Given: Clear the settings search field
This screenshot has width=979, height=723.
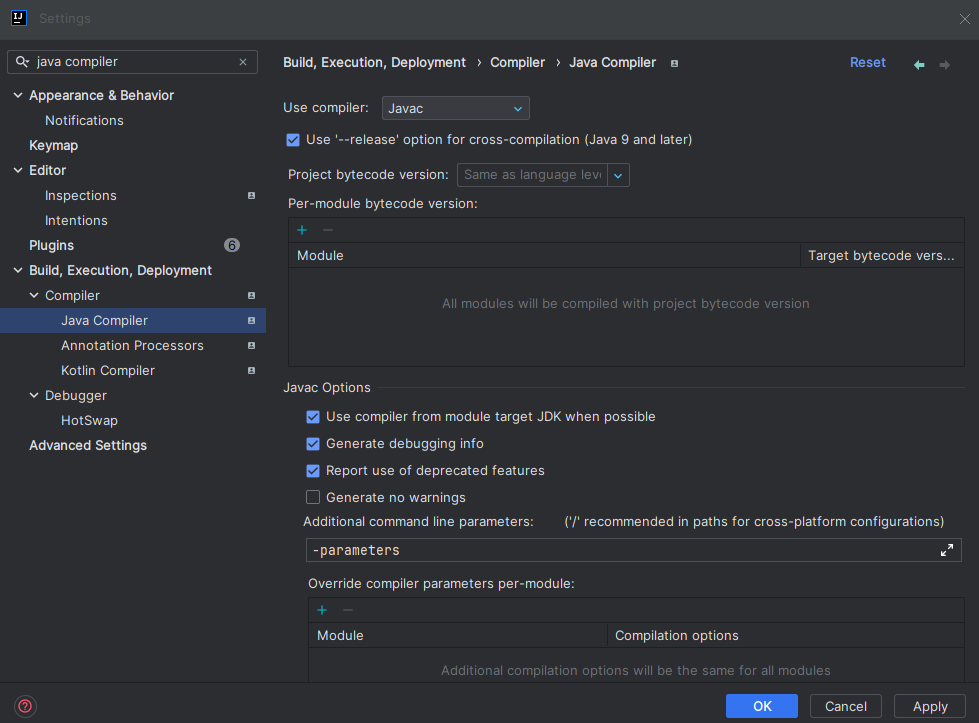Looking at the screenshot, I should [x=243, y=62].
